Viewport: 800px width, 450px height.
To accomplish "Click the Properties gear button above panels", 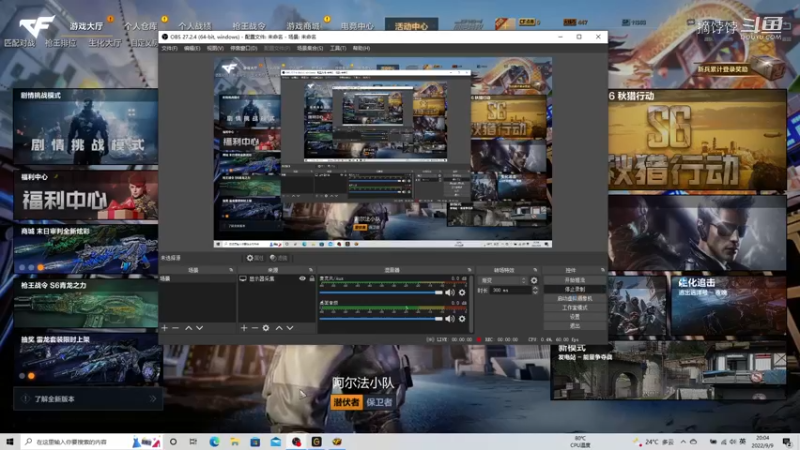I will tap(255, 258).
